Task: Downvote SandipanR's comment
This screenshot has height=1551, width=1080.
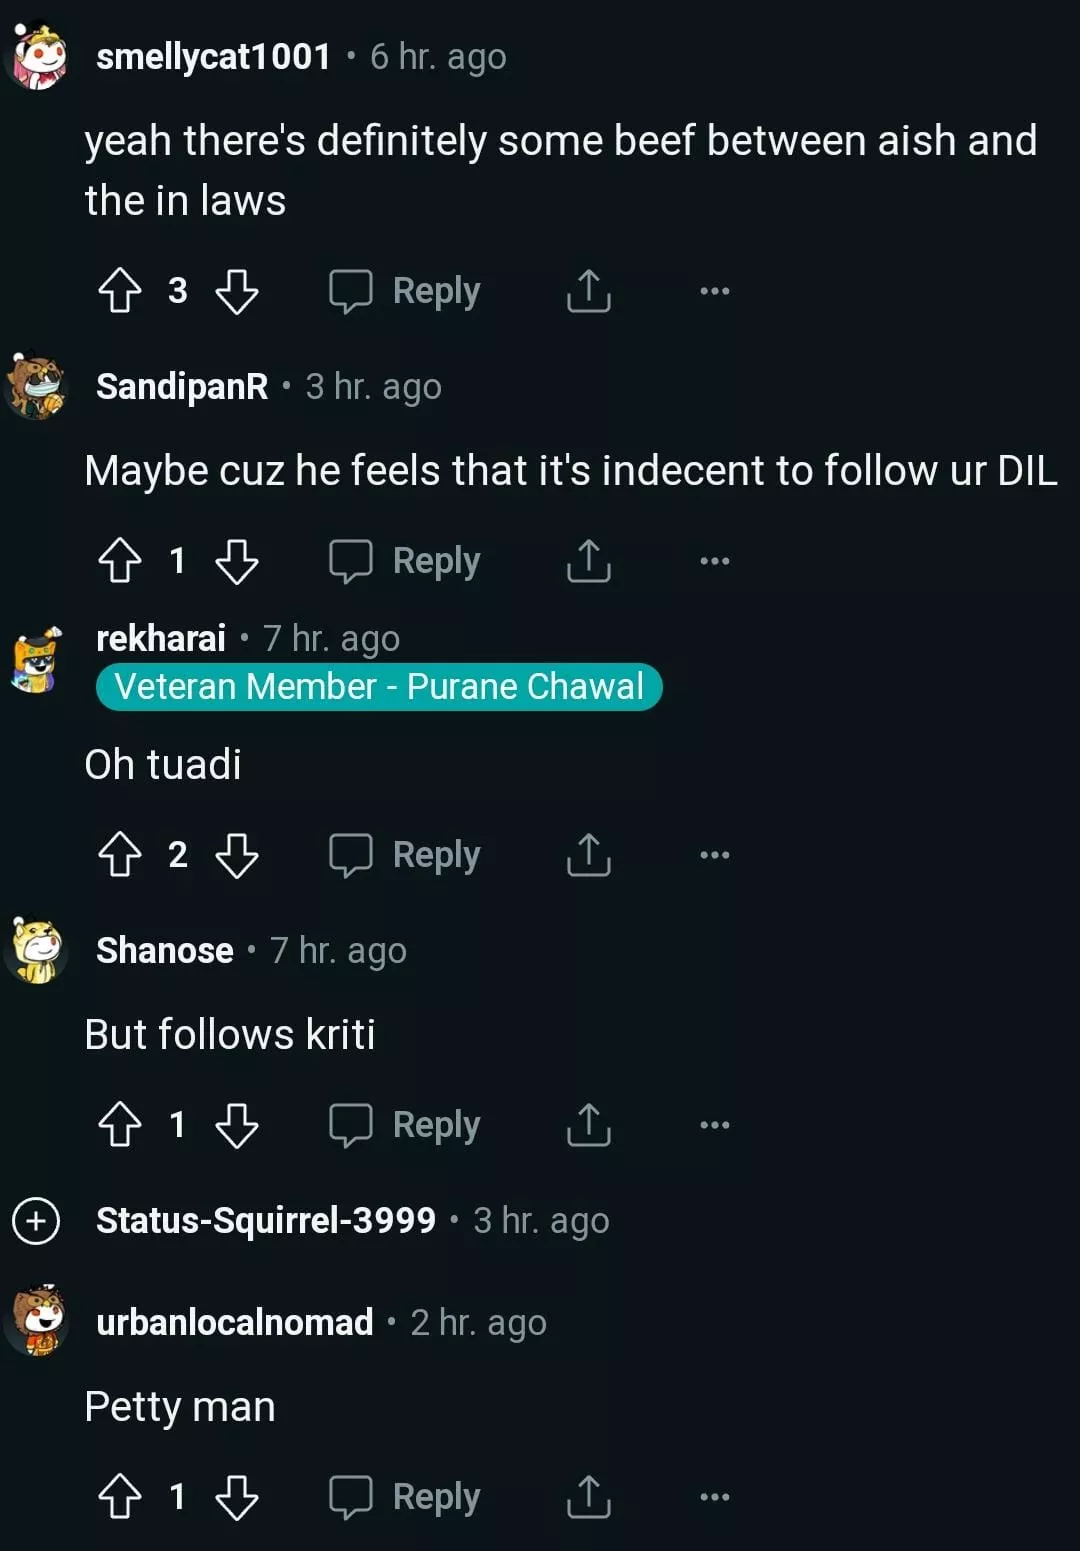Action: 237,561
